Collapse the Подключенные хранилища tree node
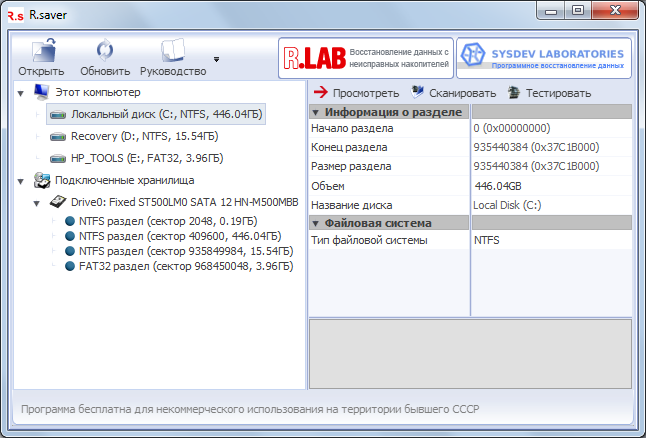This screenshot has height=438, width=646. point(21,181)
